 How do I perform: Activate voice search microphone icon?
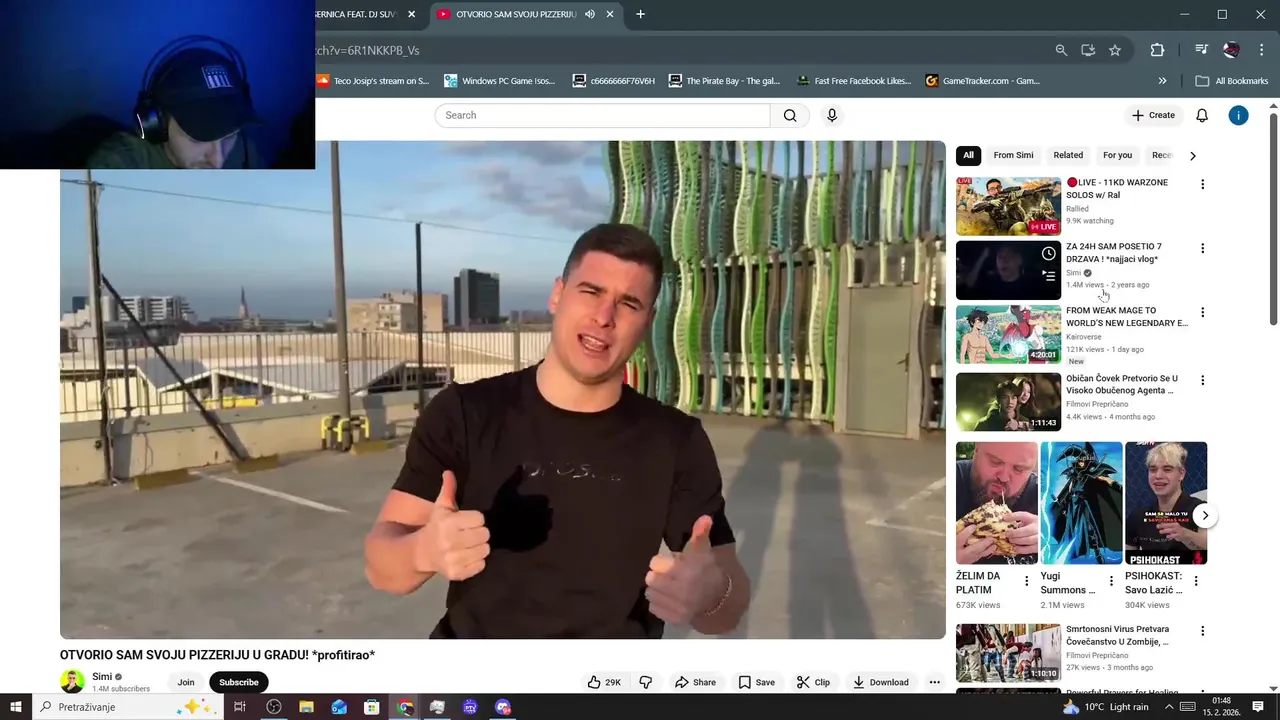tap(831, 115)
